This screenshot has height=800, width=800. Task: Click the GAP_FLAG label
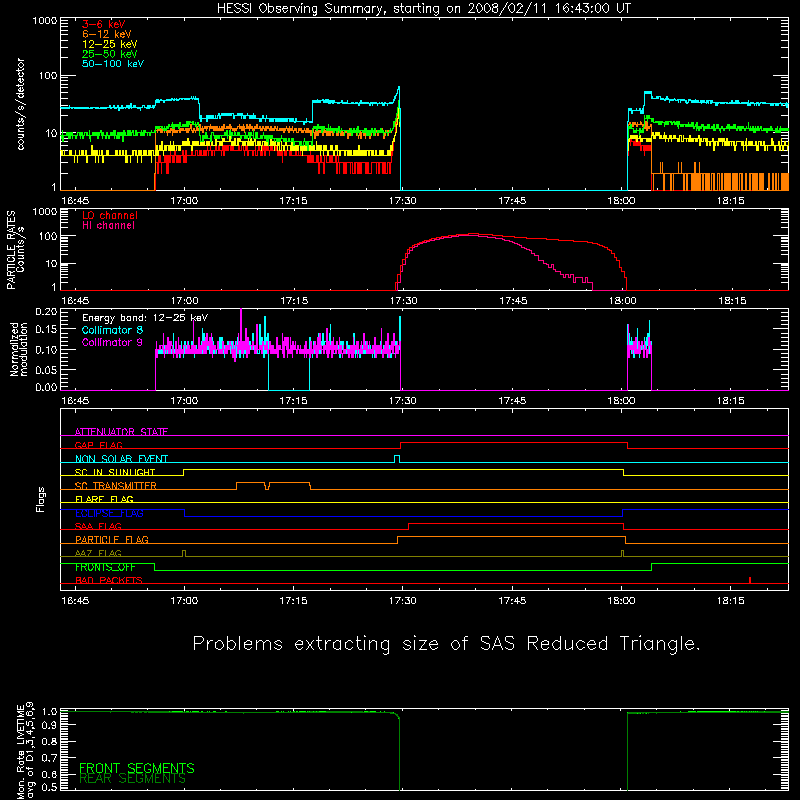pos(98,445)
